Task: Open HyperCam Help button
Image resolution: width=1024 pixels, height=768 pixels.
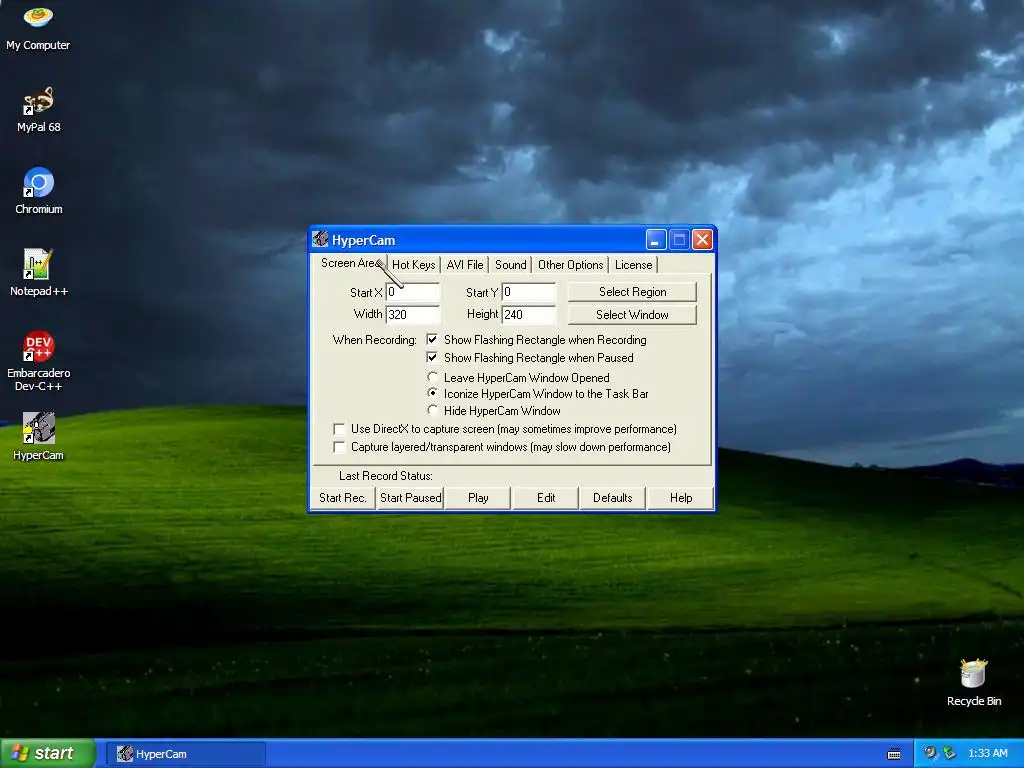Action: (x=680, y=498)
